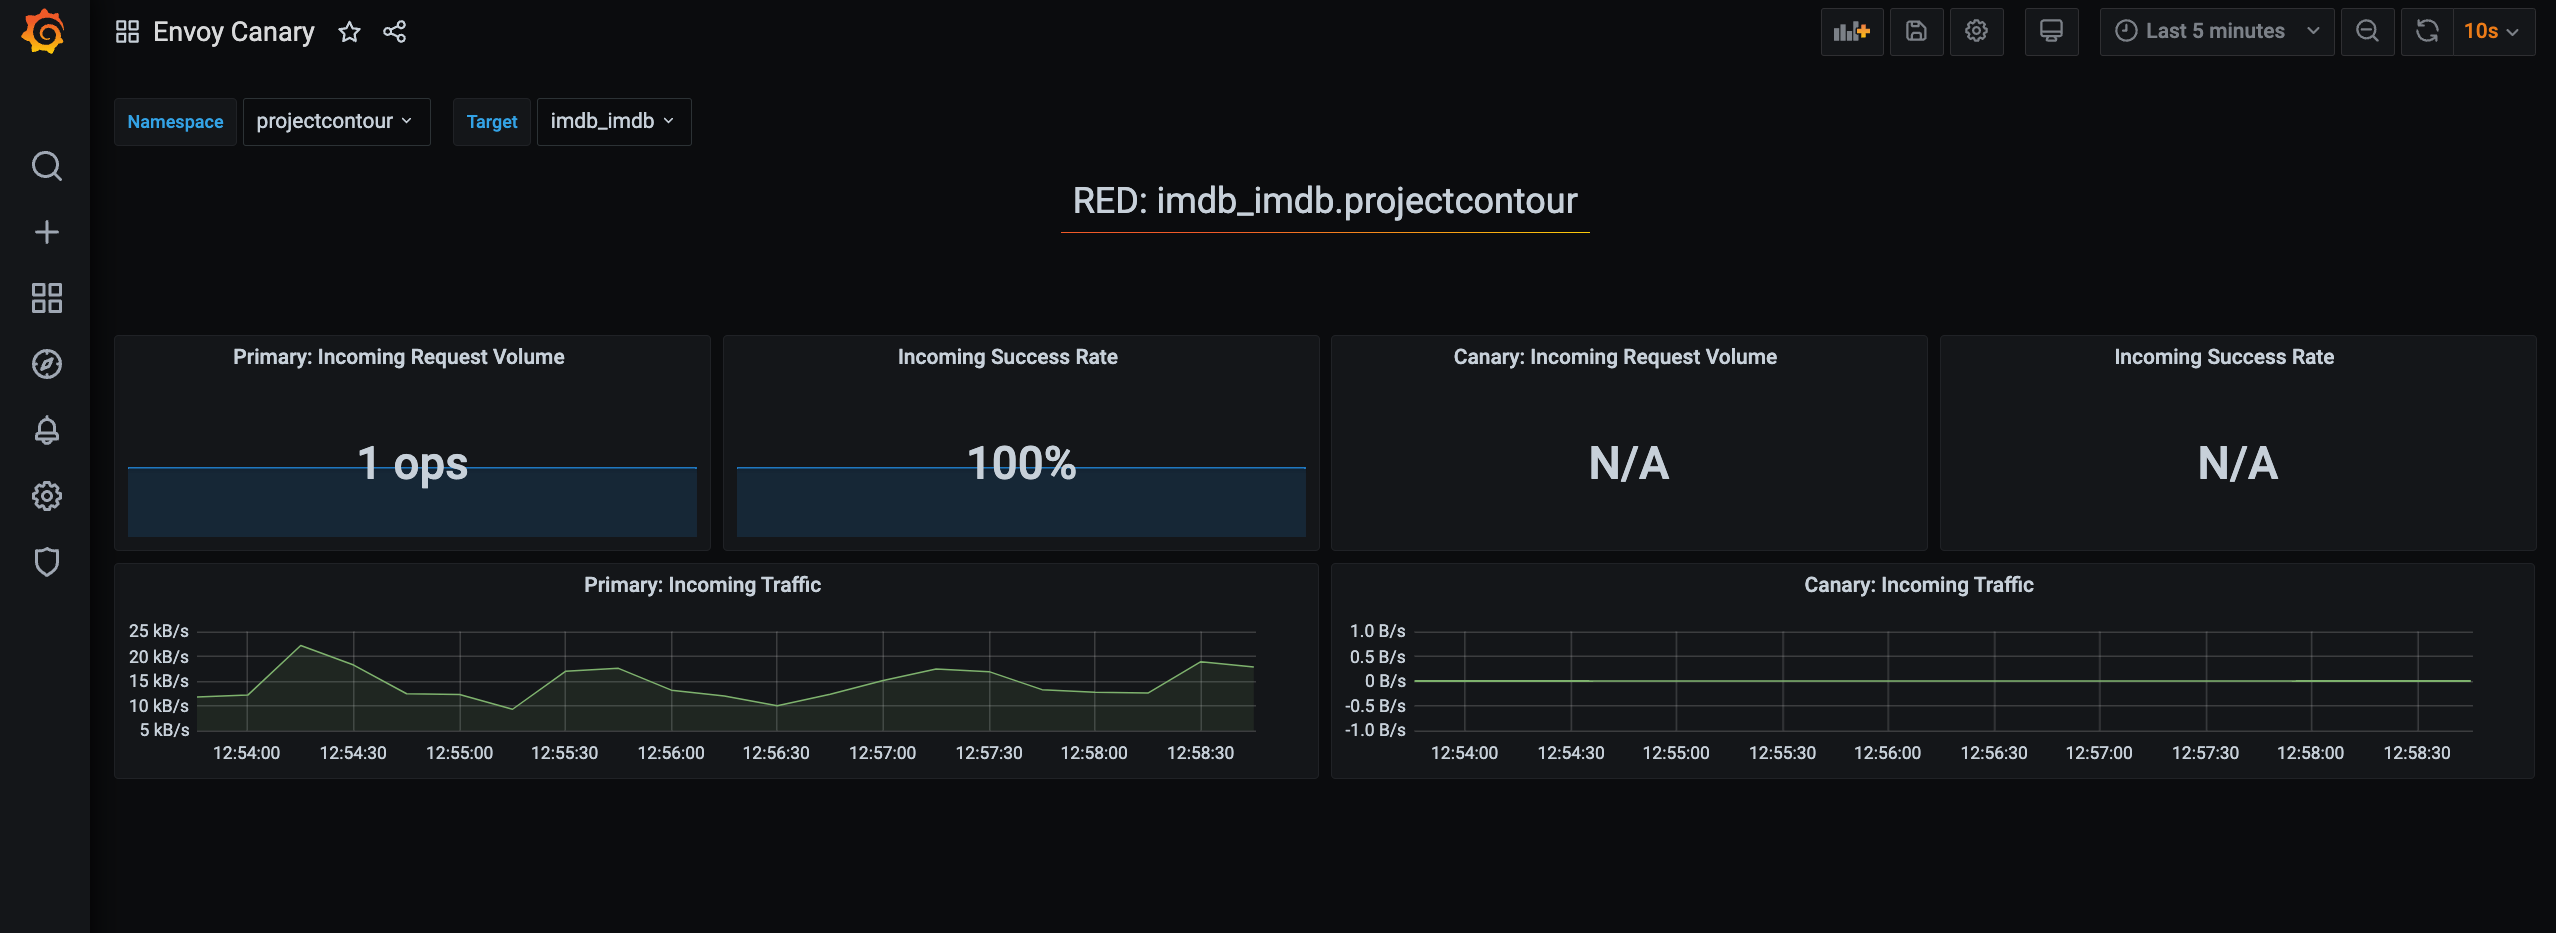Open the Create plus menu in sidebar

tap(46, 232)
